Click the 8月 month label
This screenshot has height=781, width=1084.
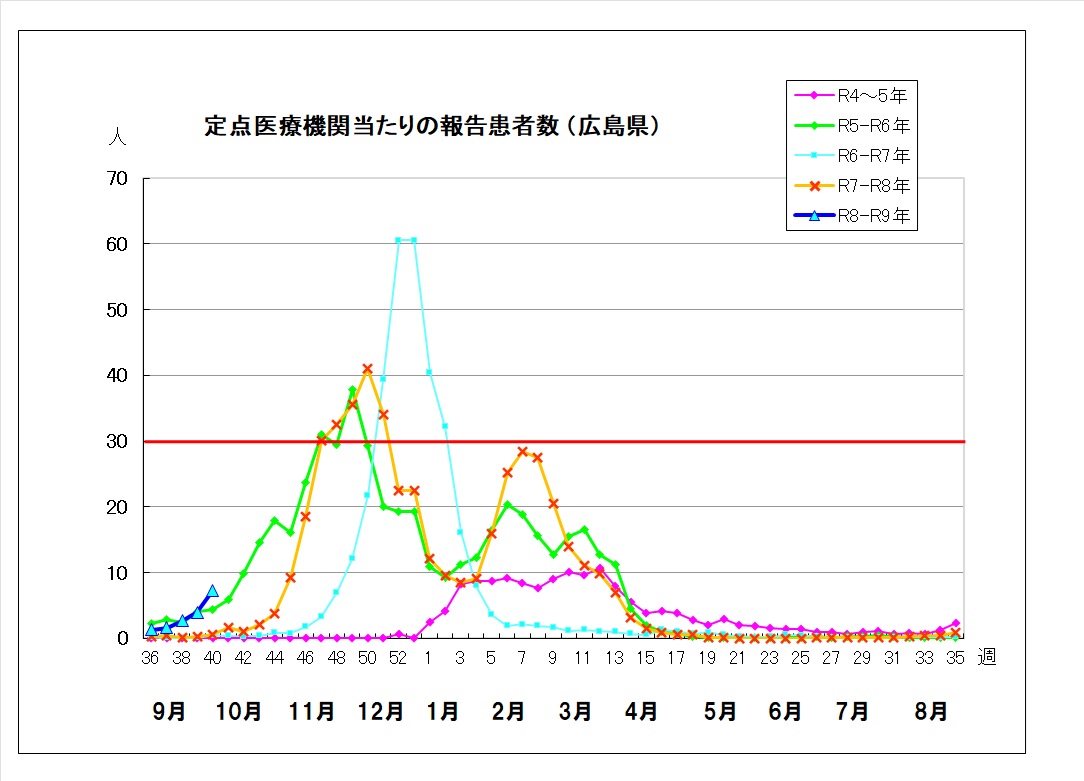[931, 711]
